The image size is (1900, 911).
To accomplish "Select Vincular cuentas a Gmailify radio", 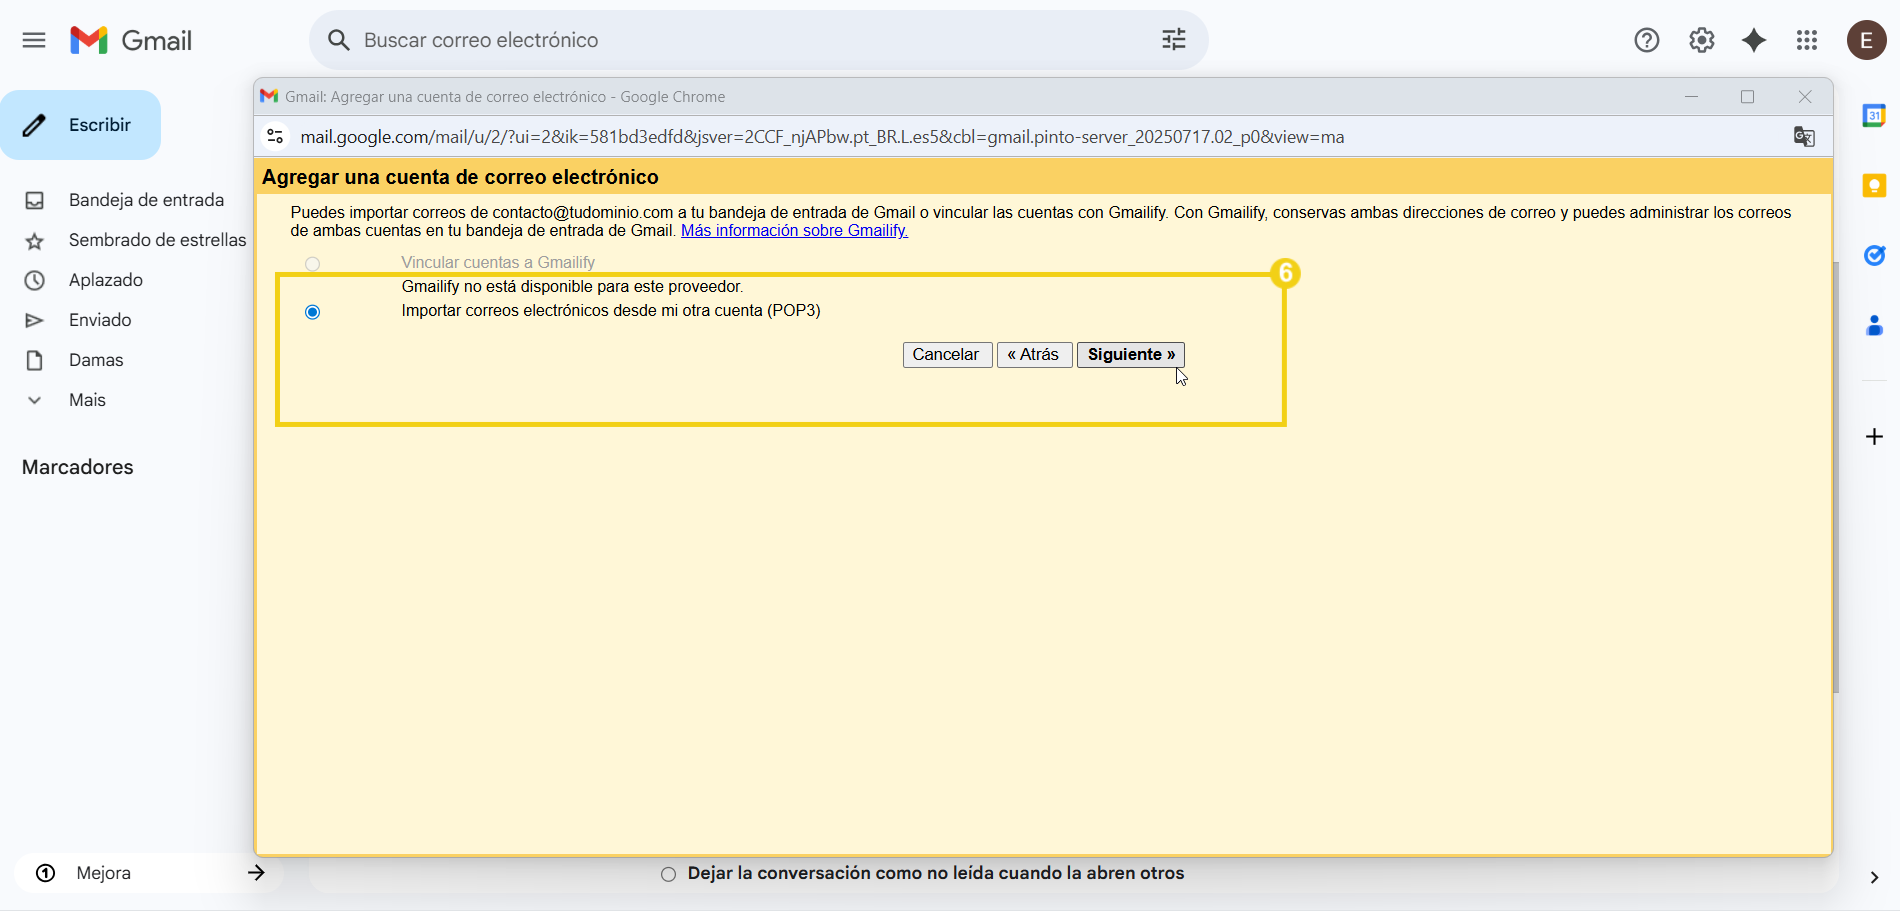I will 313,264.
